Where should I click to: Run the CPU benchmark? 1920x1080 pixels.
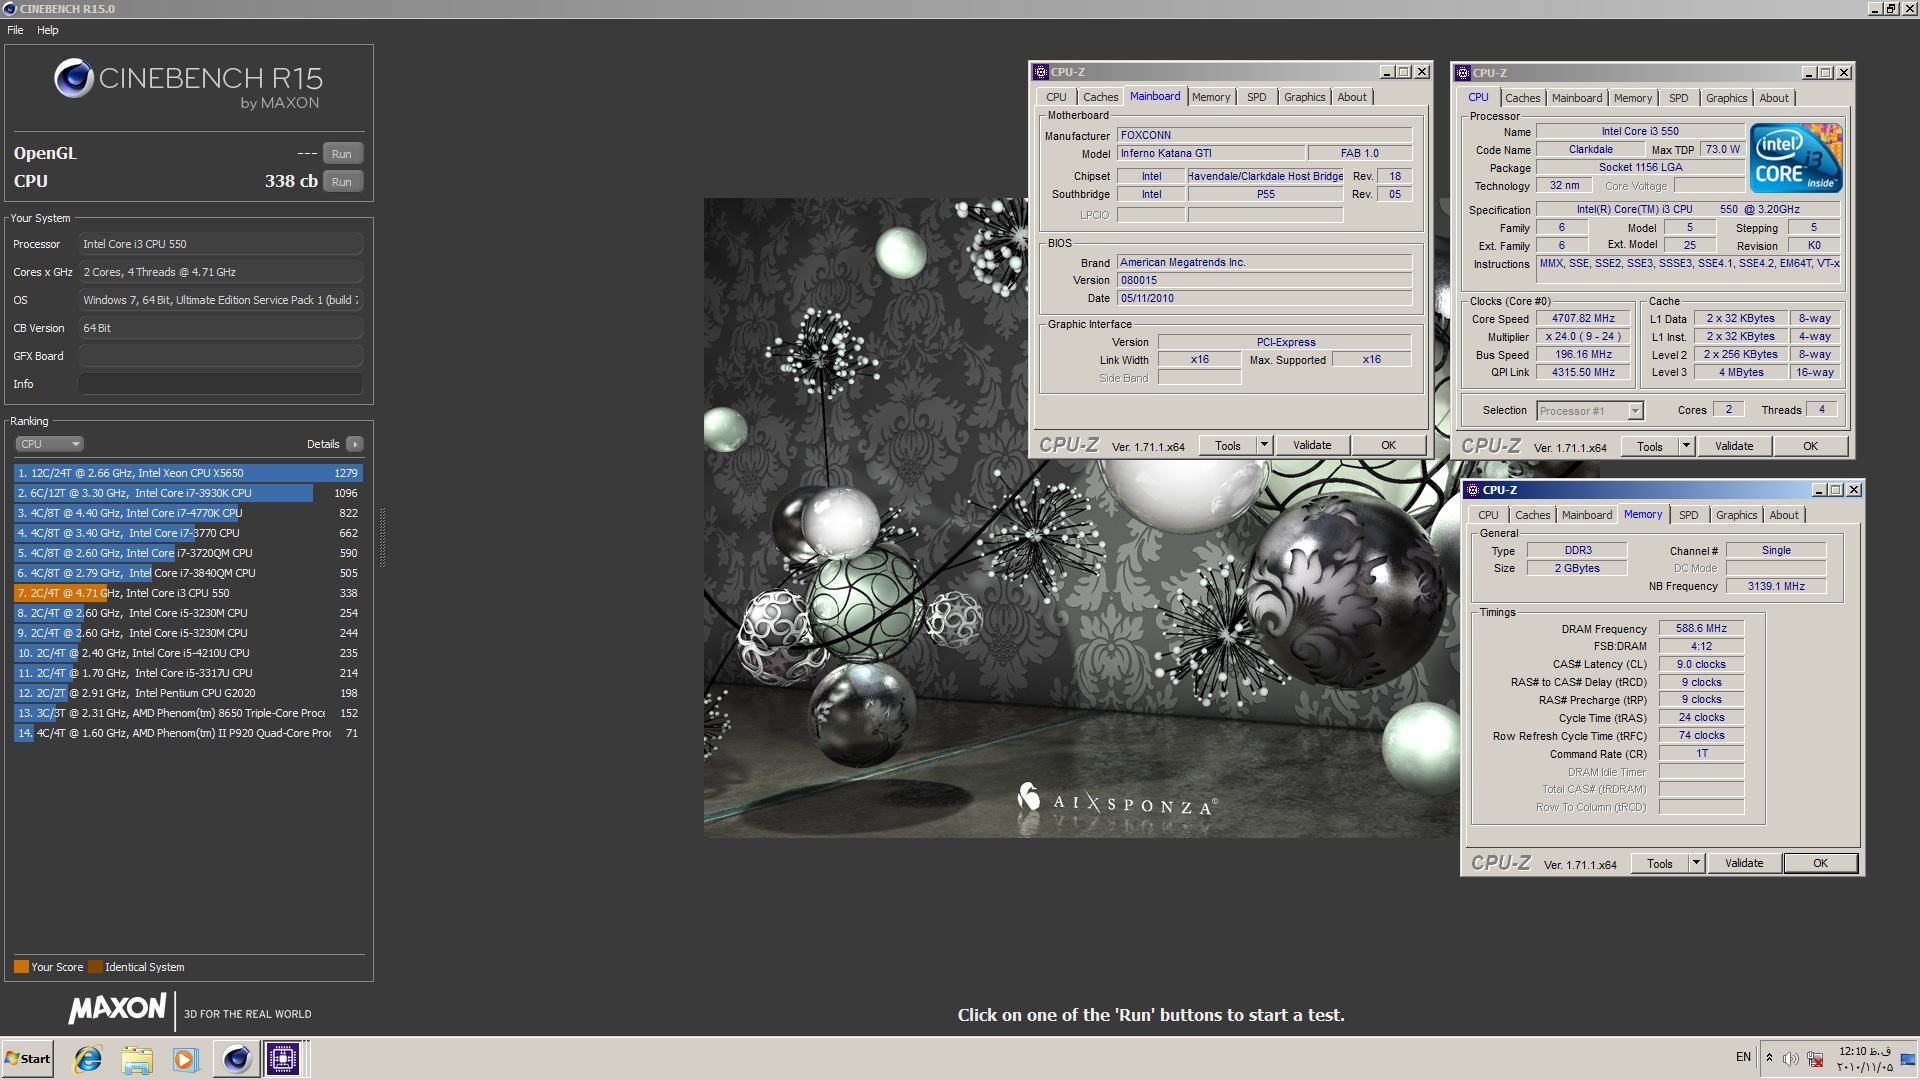click(342, 182)
